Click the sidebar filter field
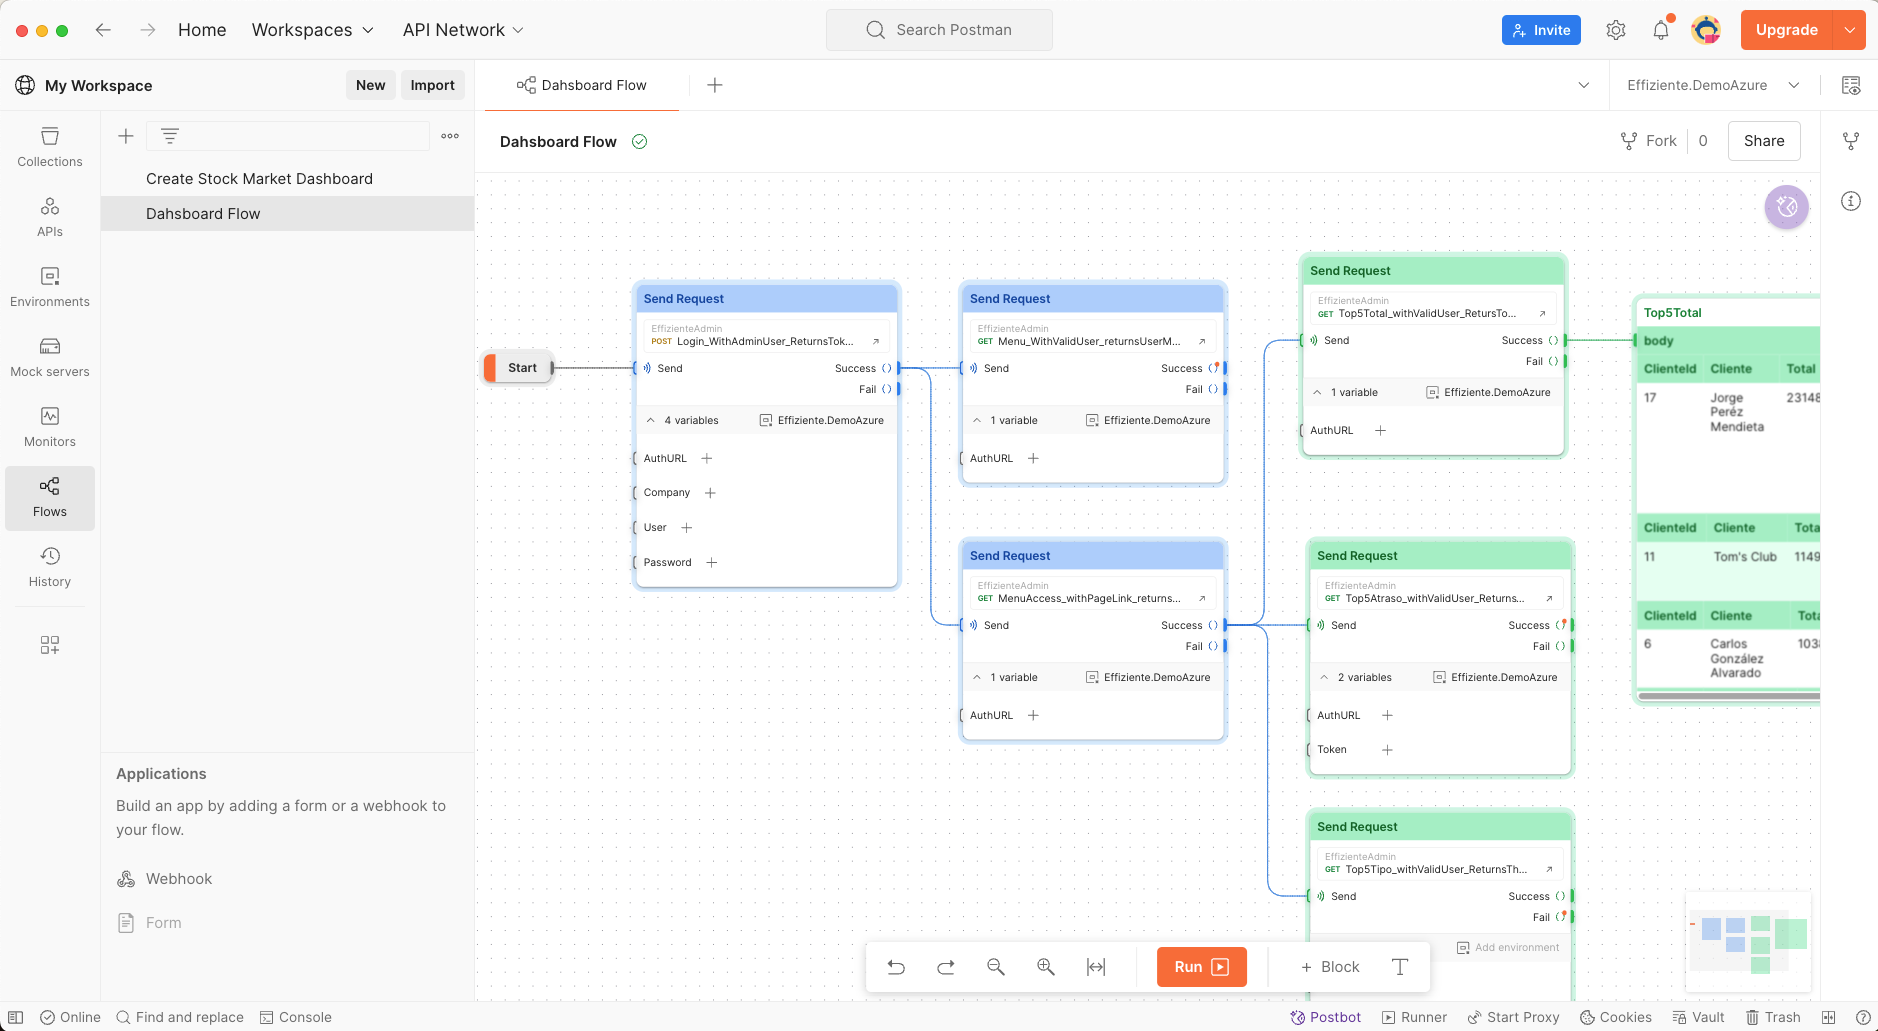Image resolution: width=1878 pixels, height=1031 pixels. 288,136
